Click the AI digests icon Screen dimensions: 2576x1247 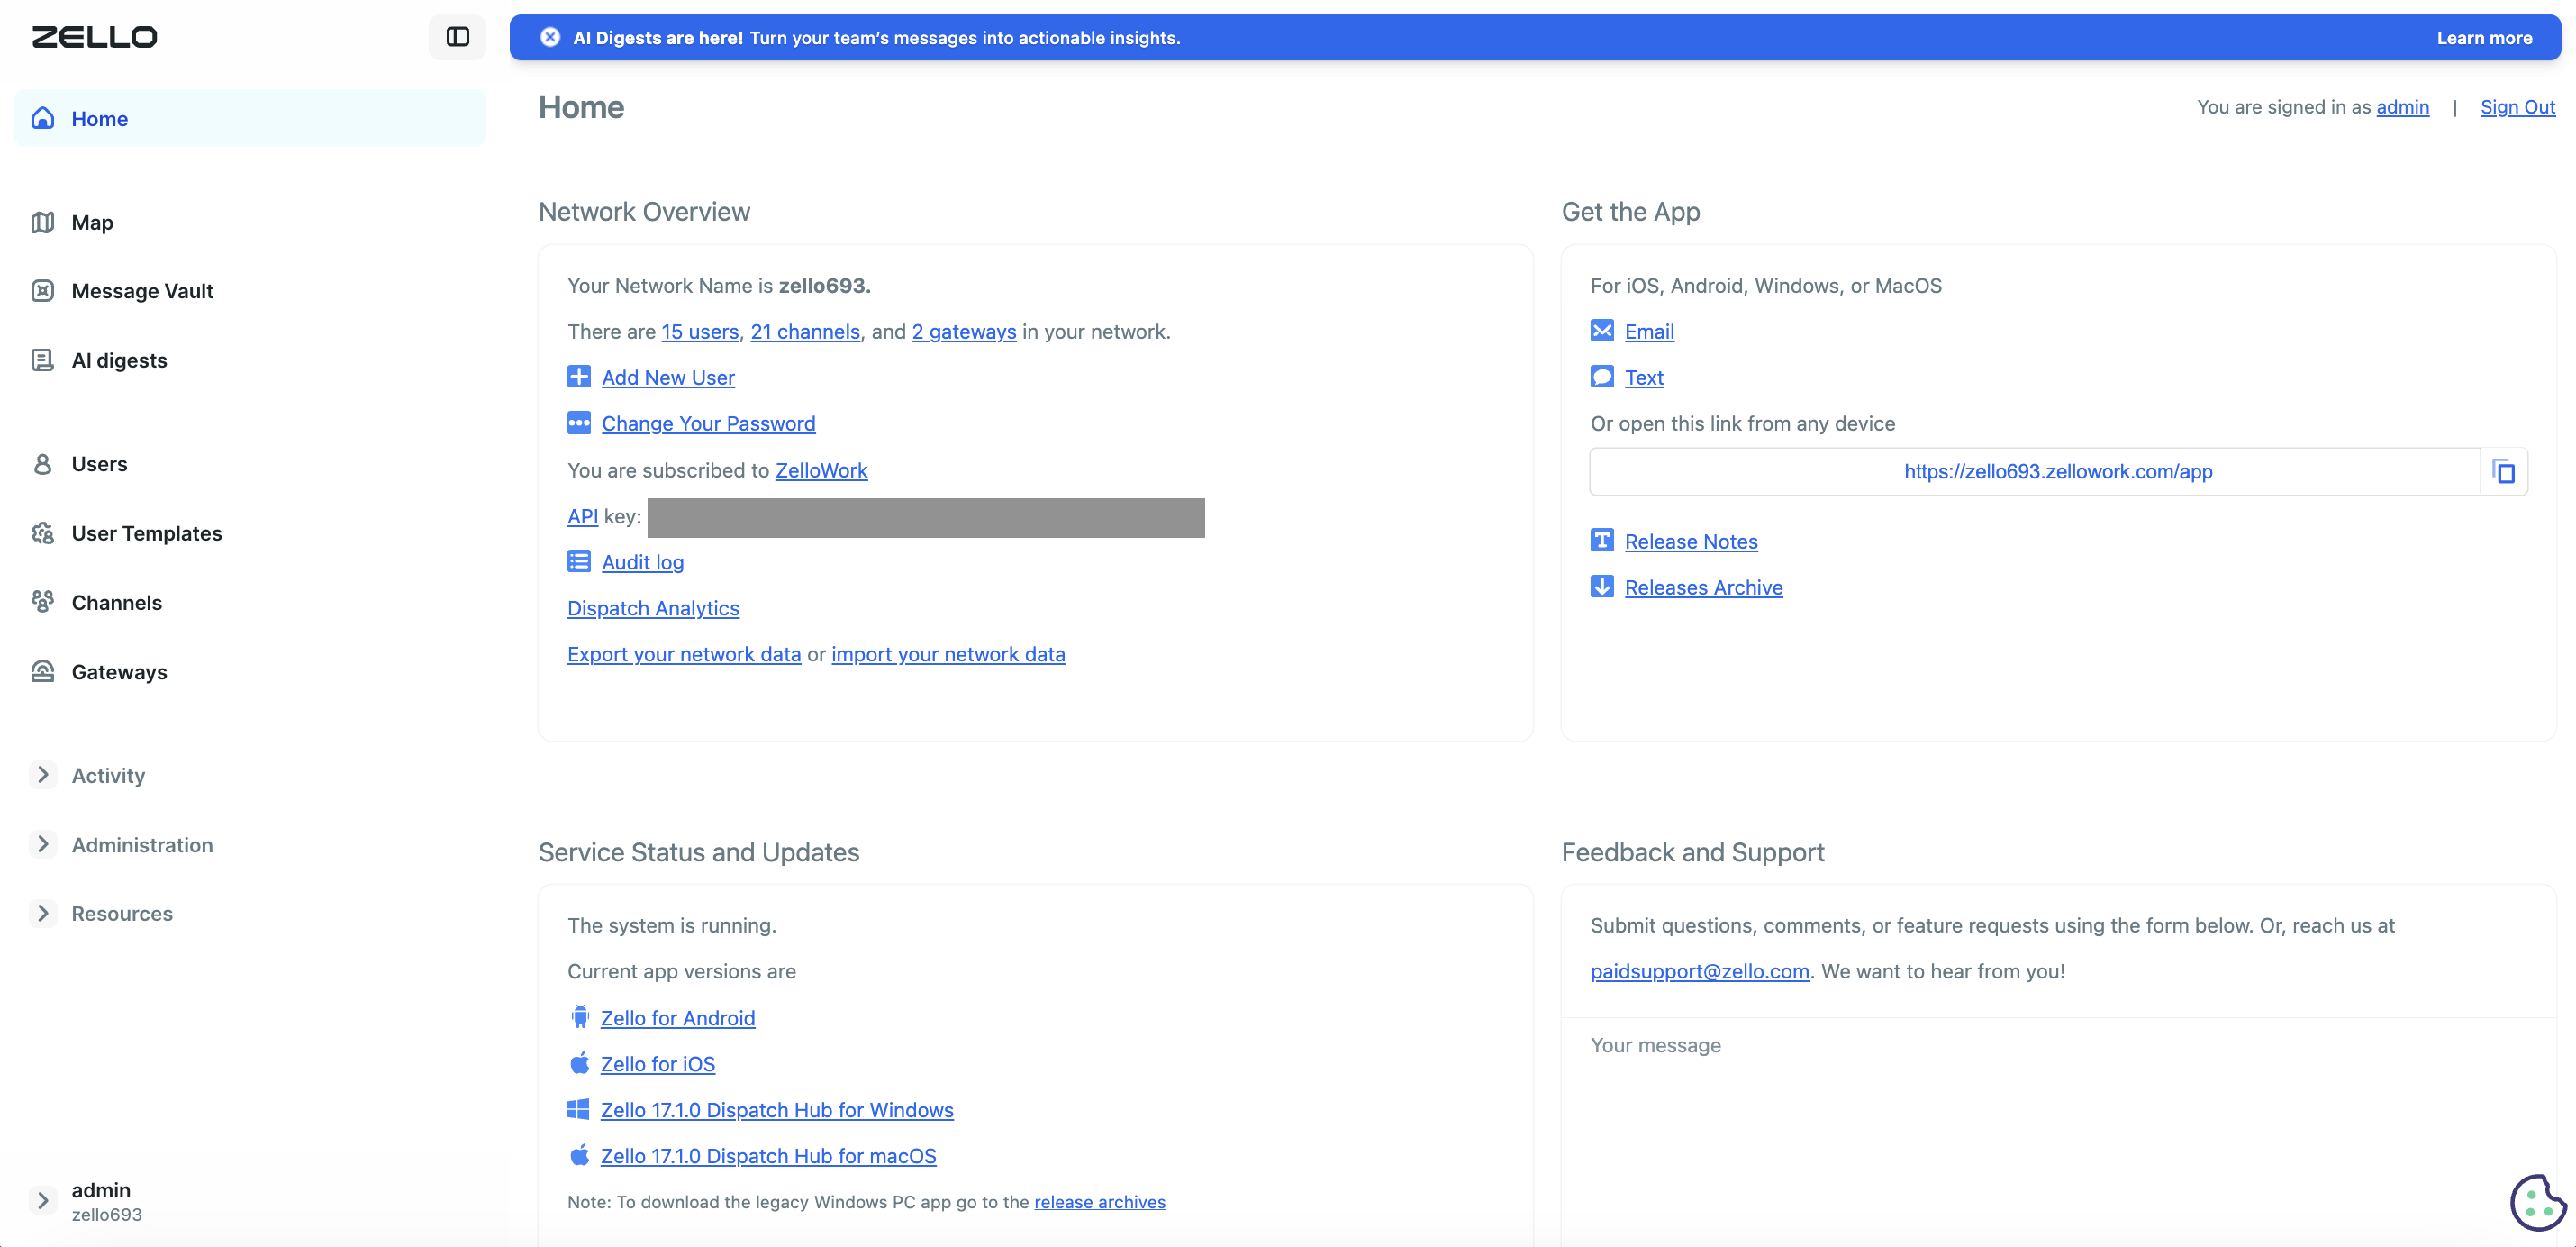tap(43, 360)
